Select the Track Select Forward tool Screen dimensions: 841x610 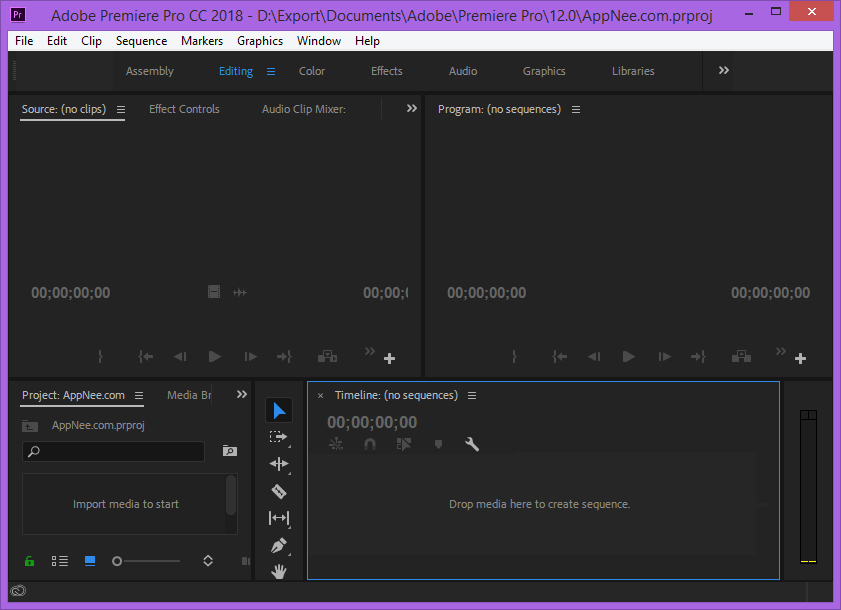click(279, 437)
